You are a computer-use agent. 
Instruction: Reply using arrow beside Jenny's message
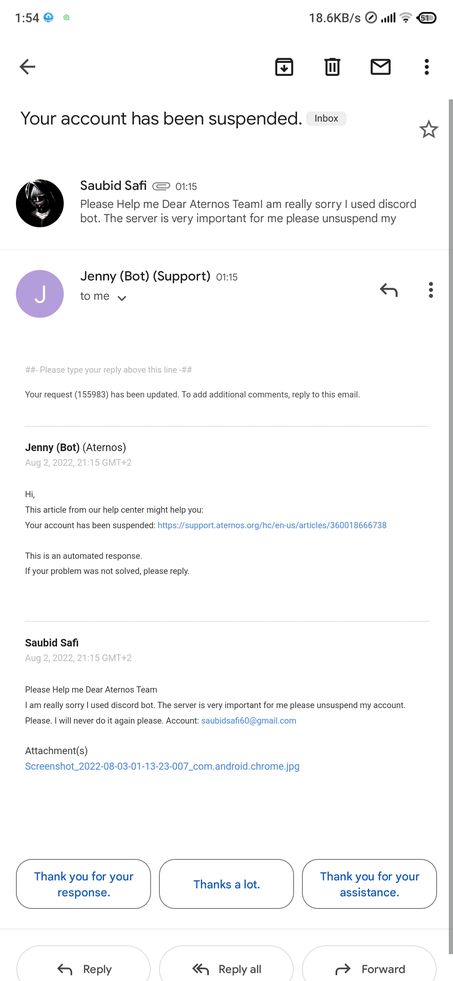389,290
